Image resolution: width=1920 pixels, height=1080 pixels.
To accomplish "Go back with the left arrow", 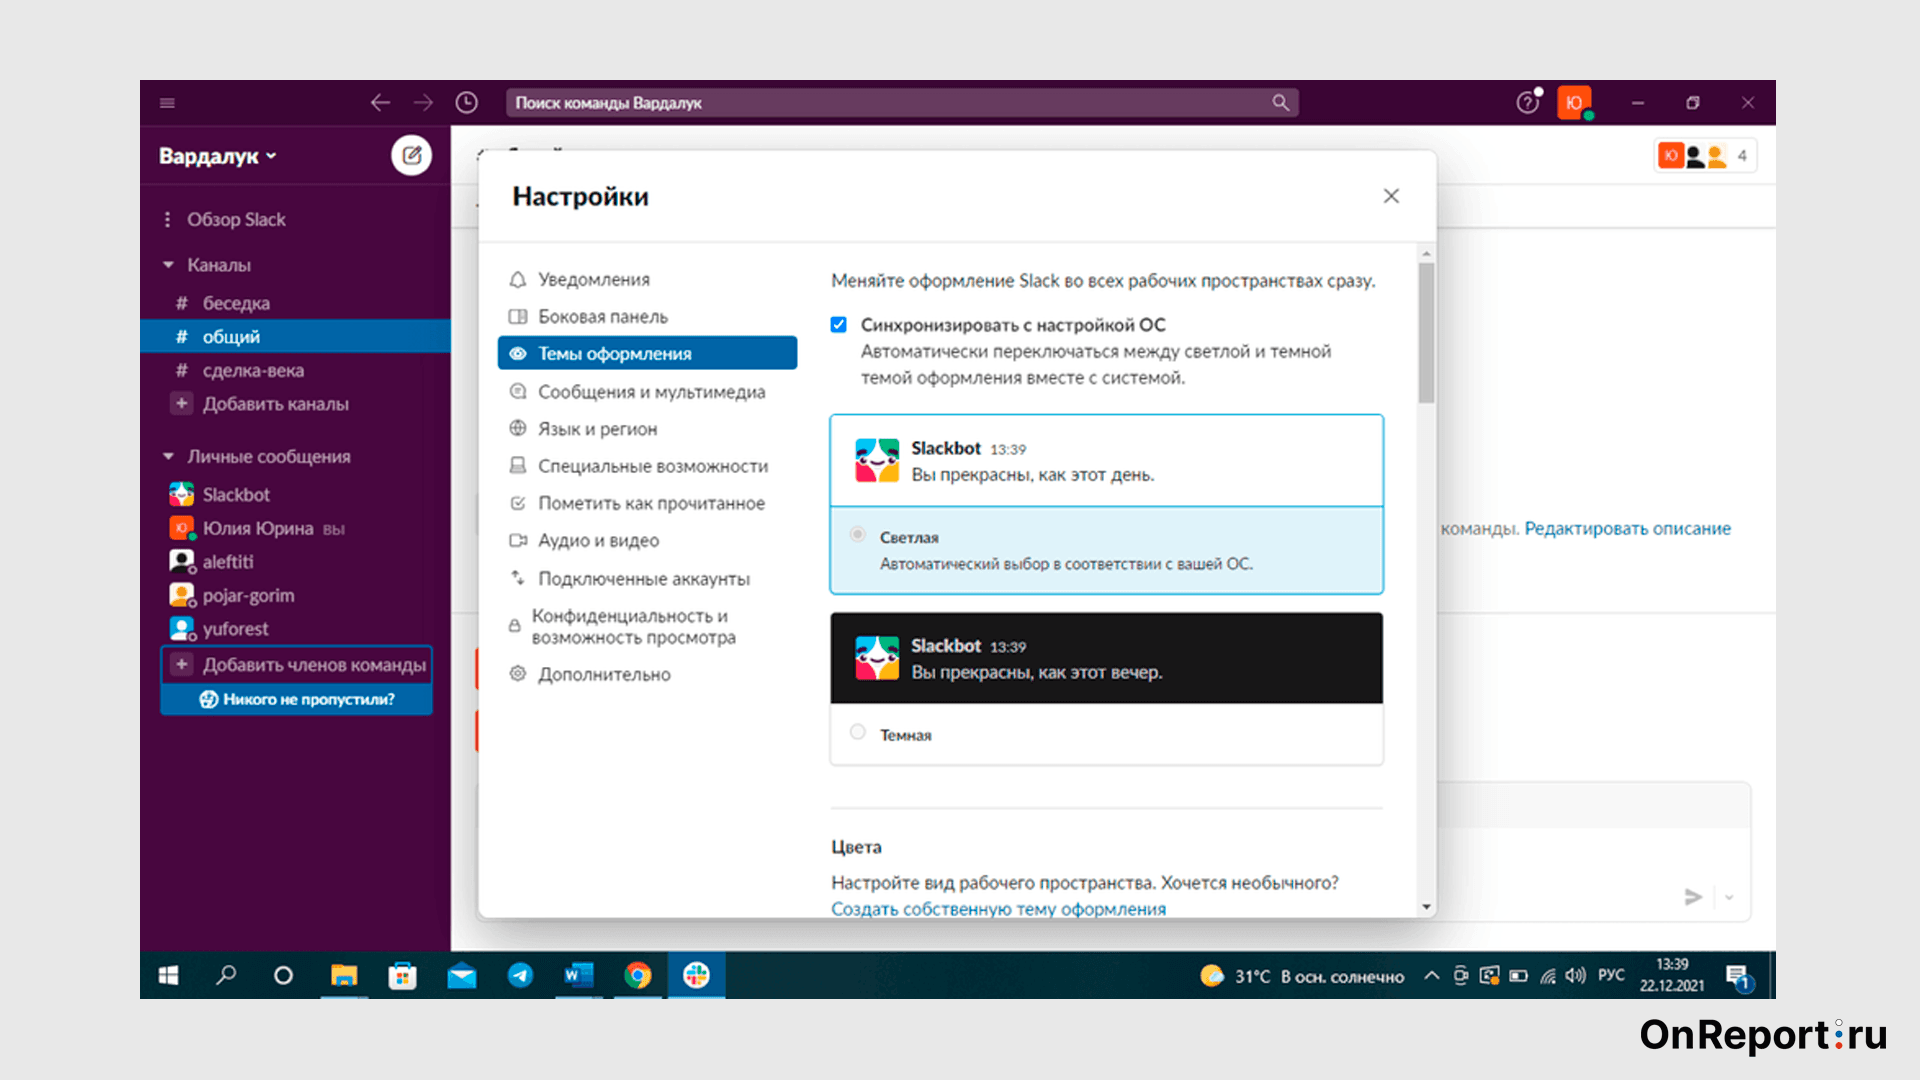I will (x=380, y=103).
